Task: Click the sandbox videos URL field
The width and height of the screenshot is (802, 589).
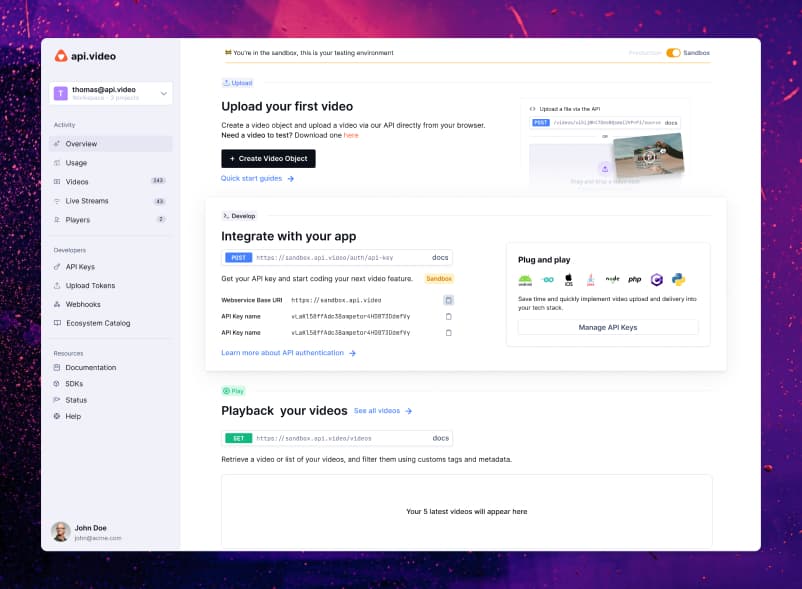Action: tap(337, 438)
